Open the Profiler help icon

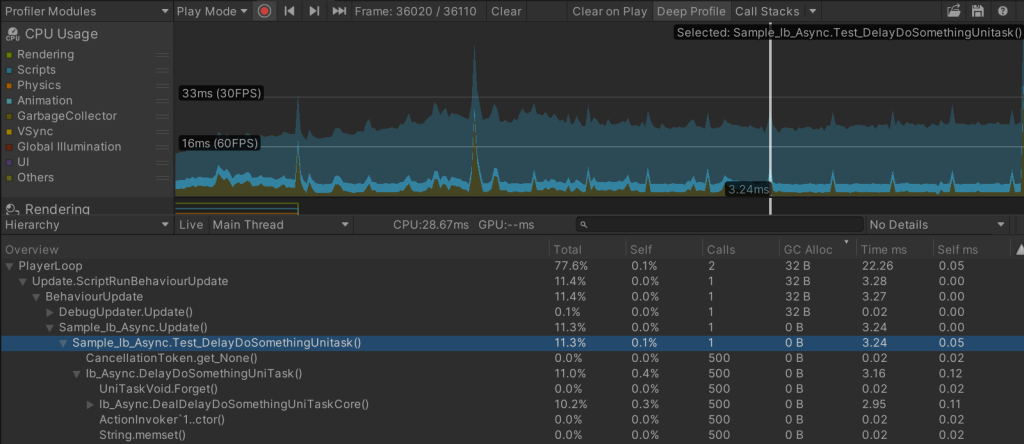[x=1002, y=11]
